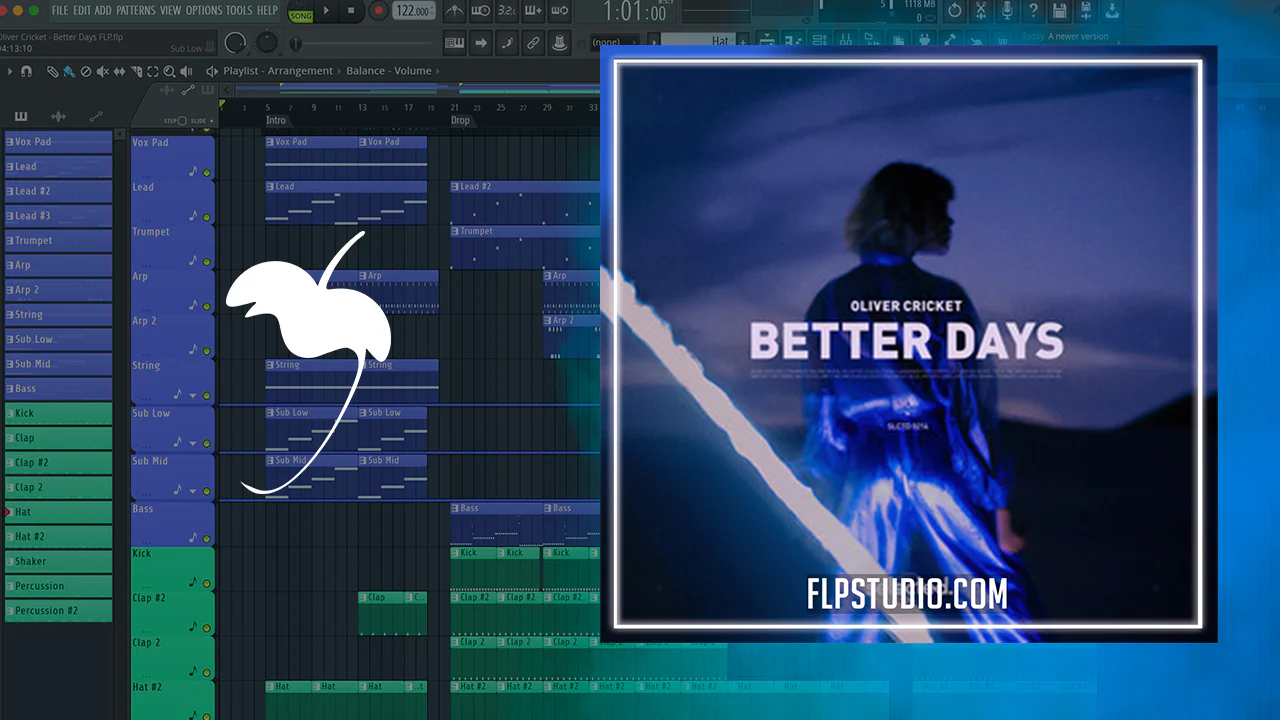Screen dimensions: 1280x720
Task: Click the Play button
Action: point(326,11)
